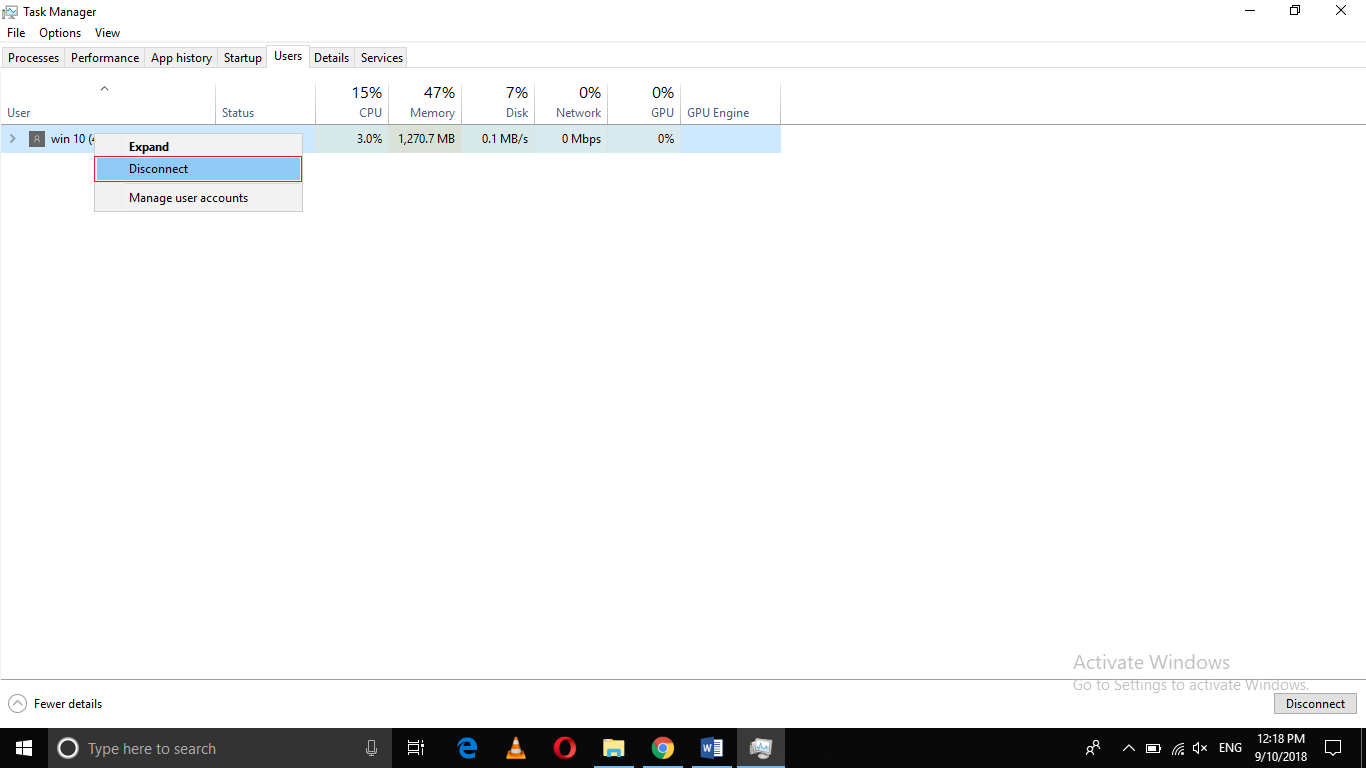Click the hidden icons chevron in system tray
The image size is (1366, 768).
(1128, 748)
